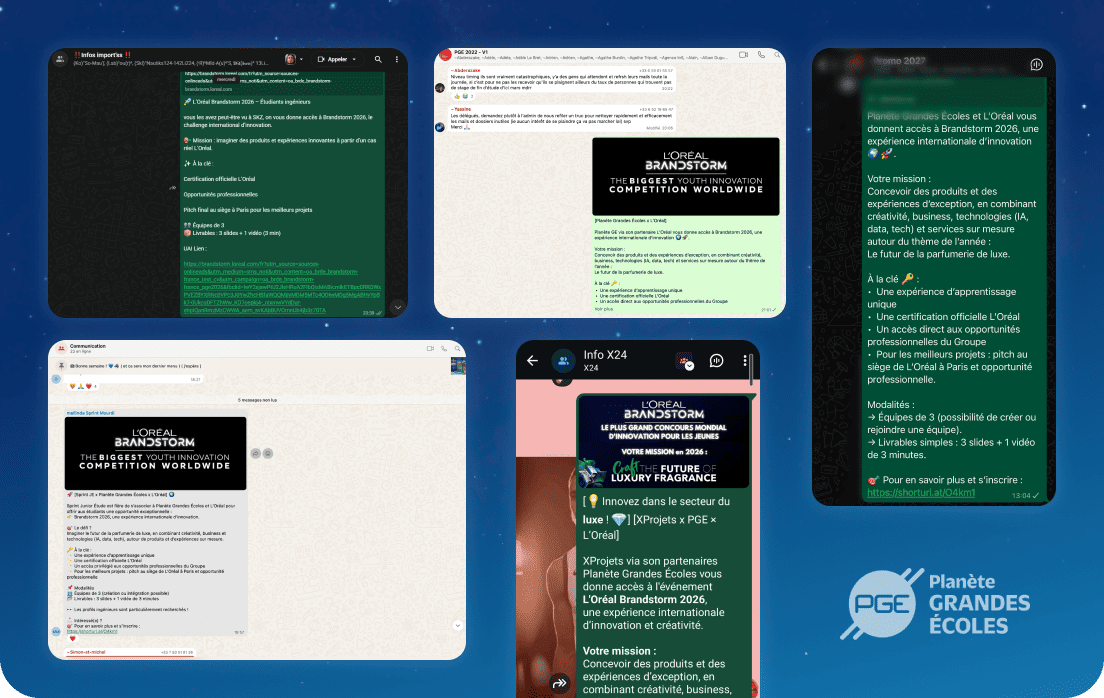Start voice call in Communication chat

(444, 348)
